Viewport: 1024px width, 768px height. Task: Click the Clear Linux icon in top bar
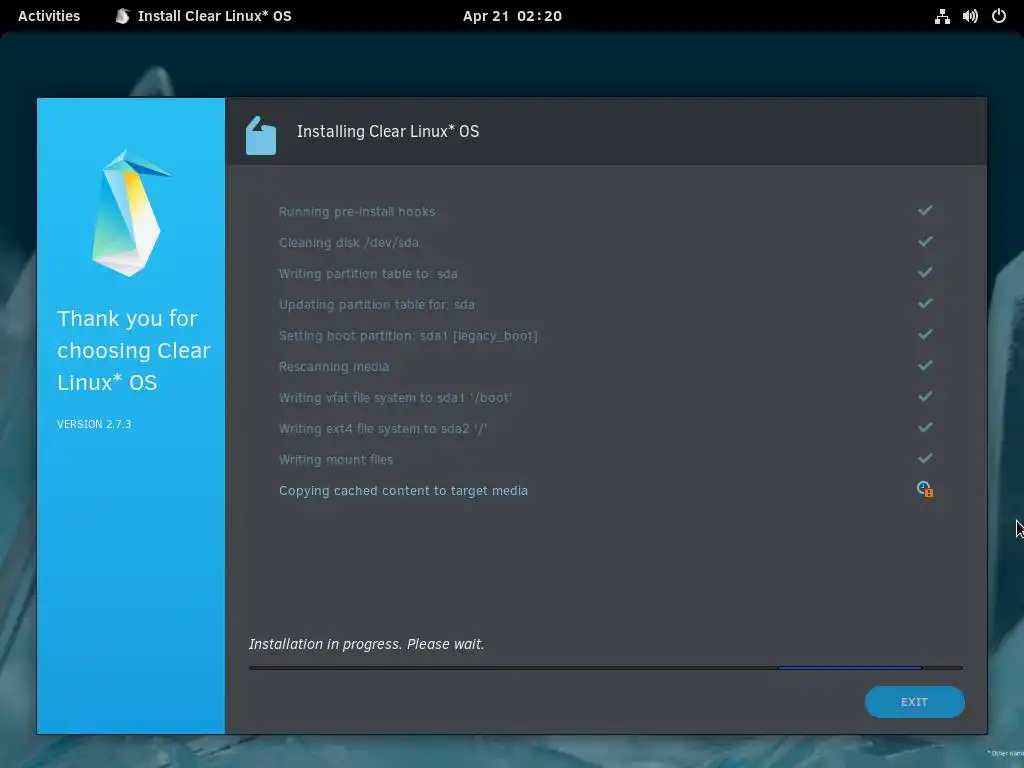pos(122,16)
